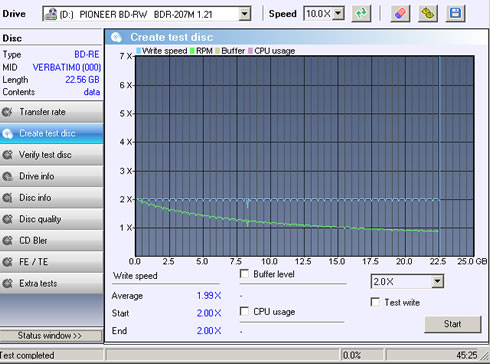
Task: Go to Disc quality test
Action: tap(51, 219)
